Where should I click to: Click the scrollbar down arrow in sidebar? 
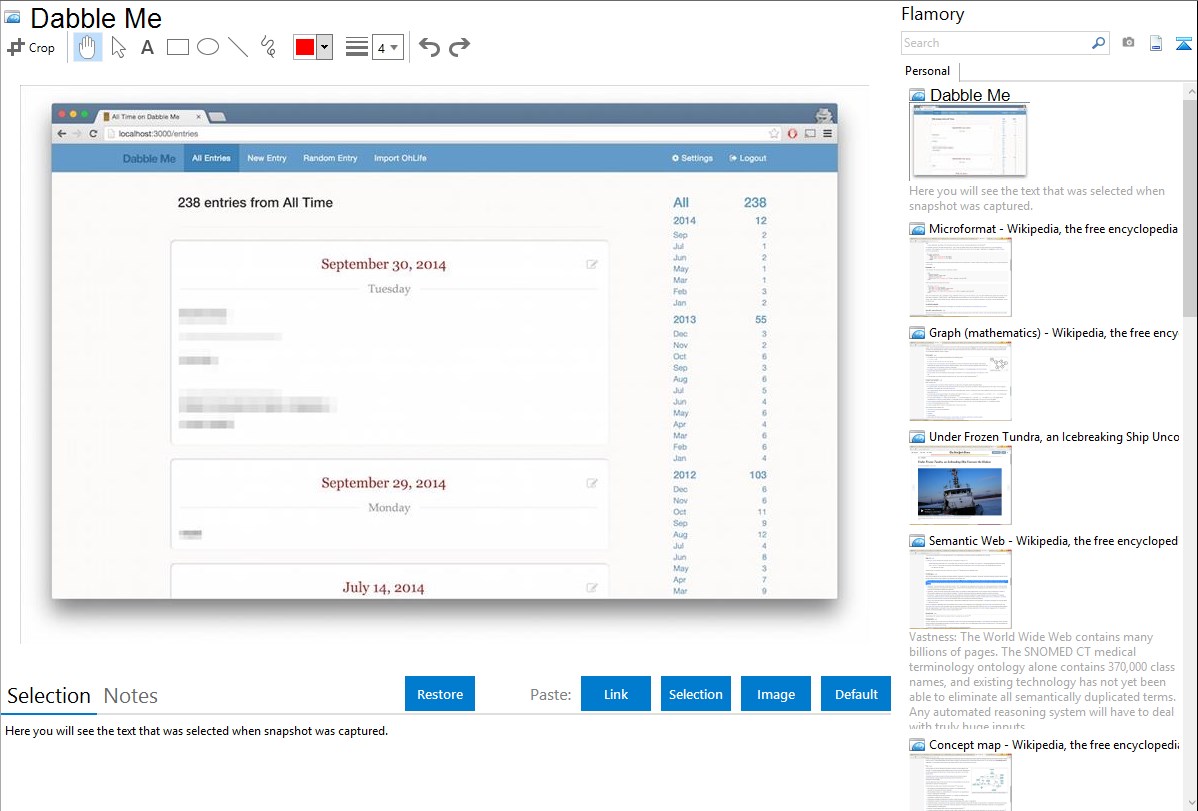pyautogui.click(x=1190, y=803)
